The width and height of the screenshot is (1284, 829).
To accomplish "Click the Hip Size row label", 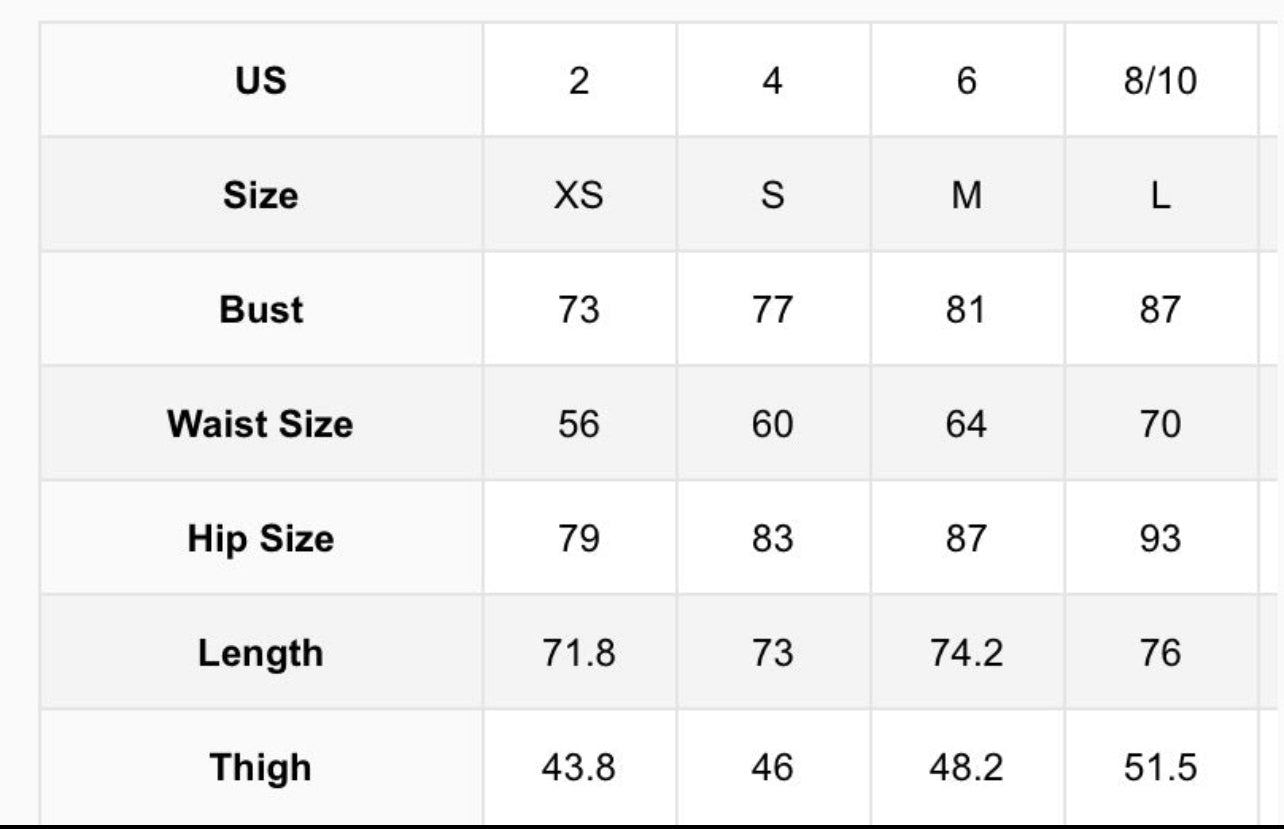I will [x=260, y=539].
